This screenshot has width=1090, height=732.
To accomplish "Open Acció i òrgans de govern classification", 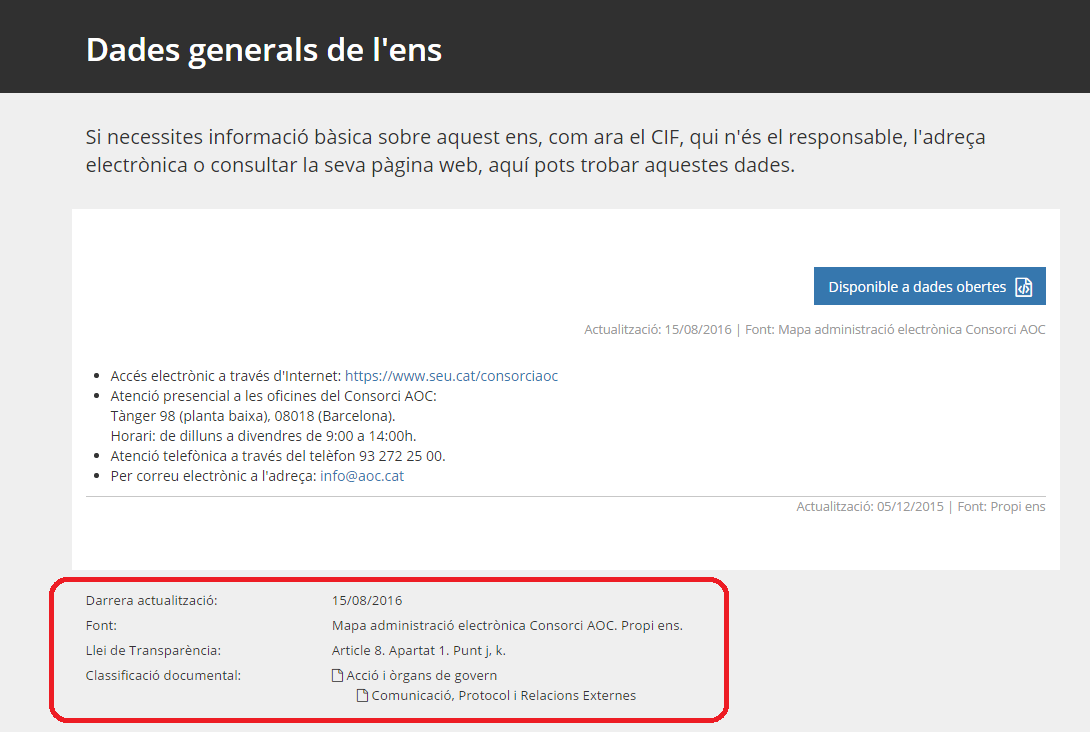I will [421, 676].
